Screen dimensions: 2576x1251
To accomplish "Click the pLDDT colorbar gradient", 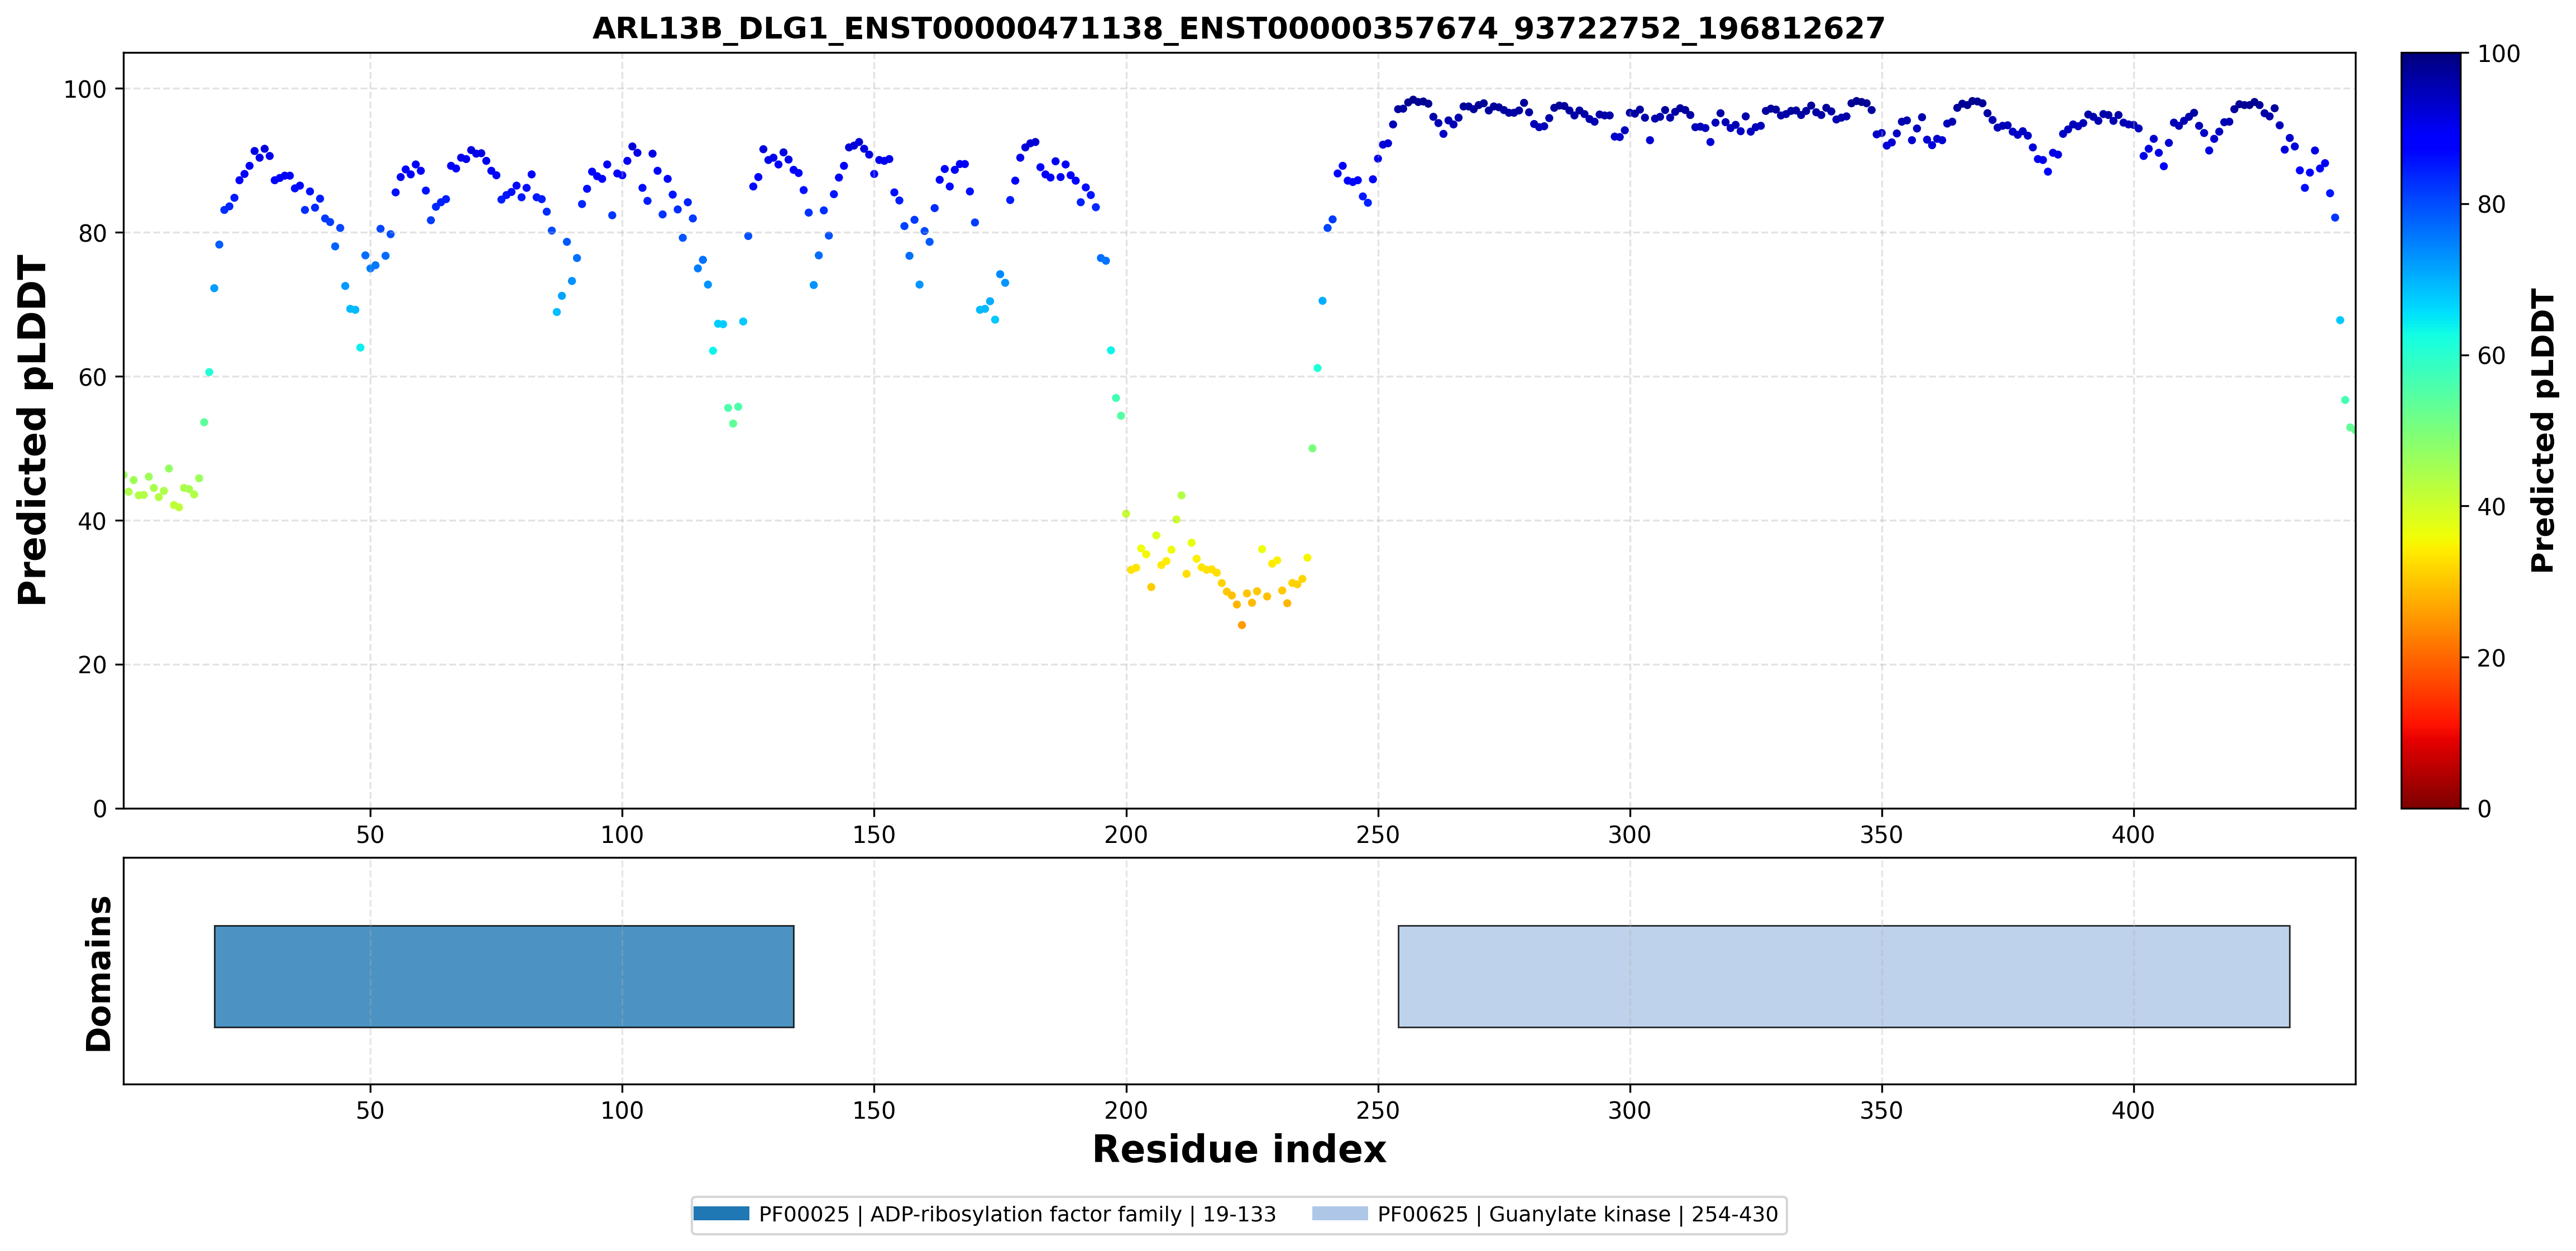I will coord(2430,430).
